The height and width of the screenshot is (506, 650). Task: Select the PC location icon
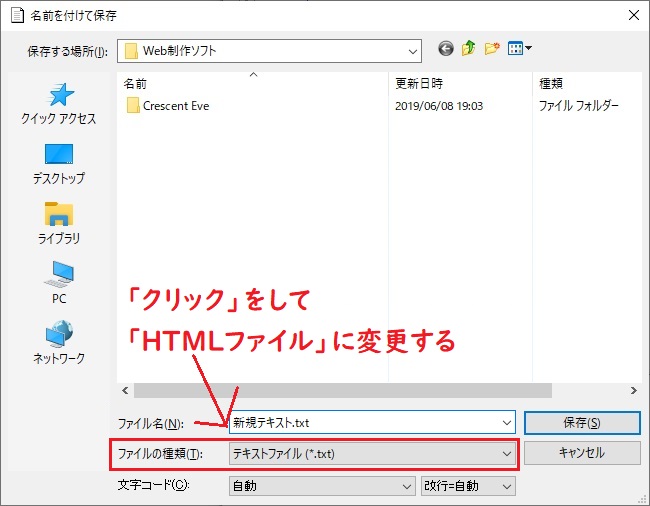59,284
